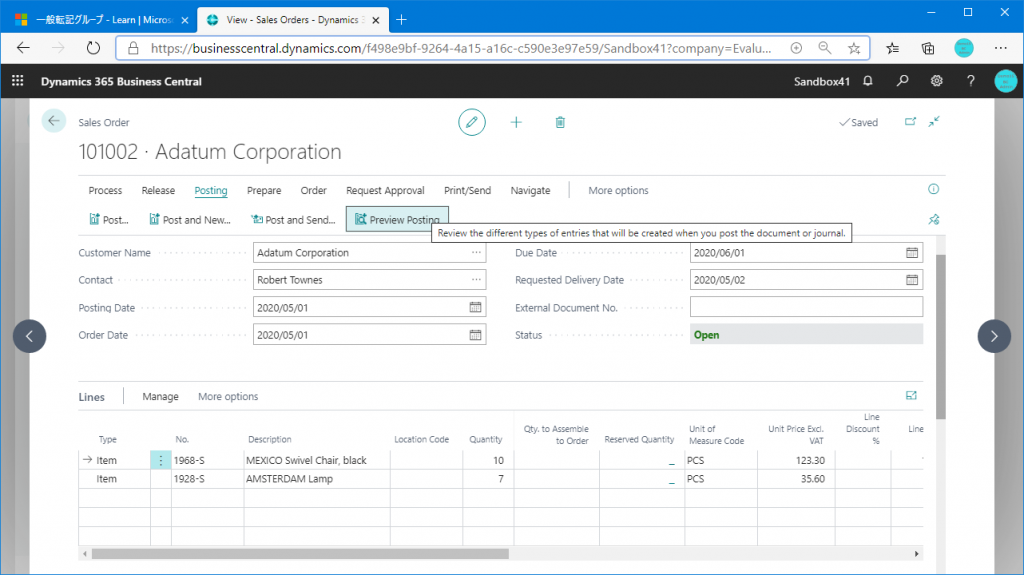Screen dimensions: 1024x575
Task: Open the Request Approval menu
Action: [x=385, y=190]
